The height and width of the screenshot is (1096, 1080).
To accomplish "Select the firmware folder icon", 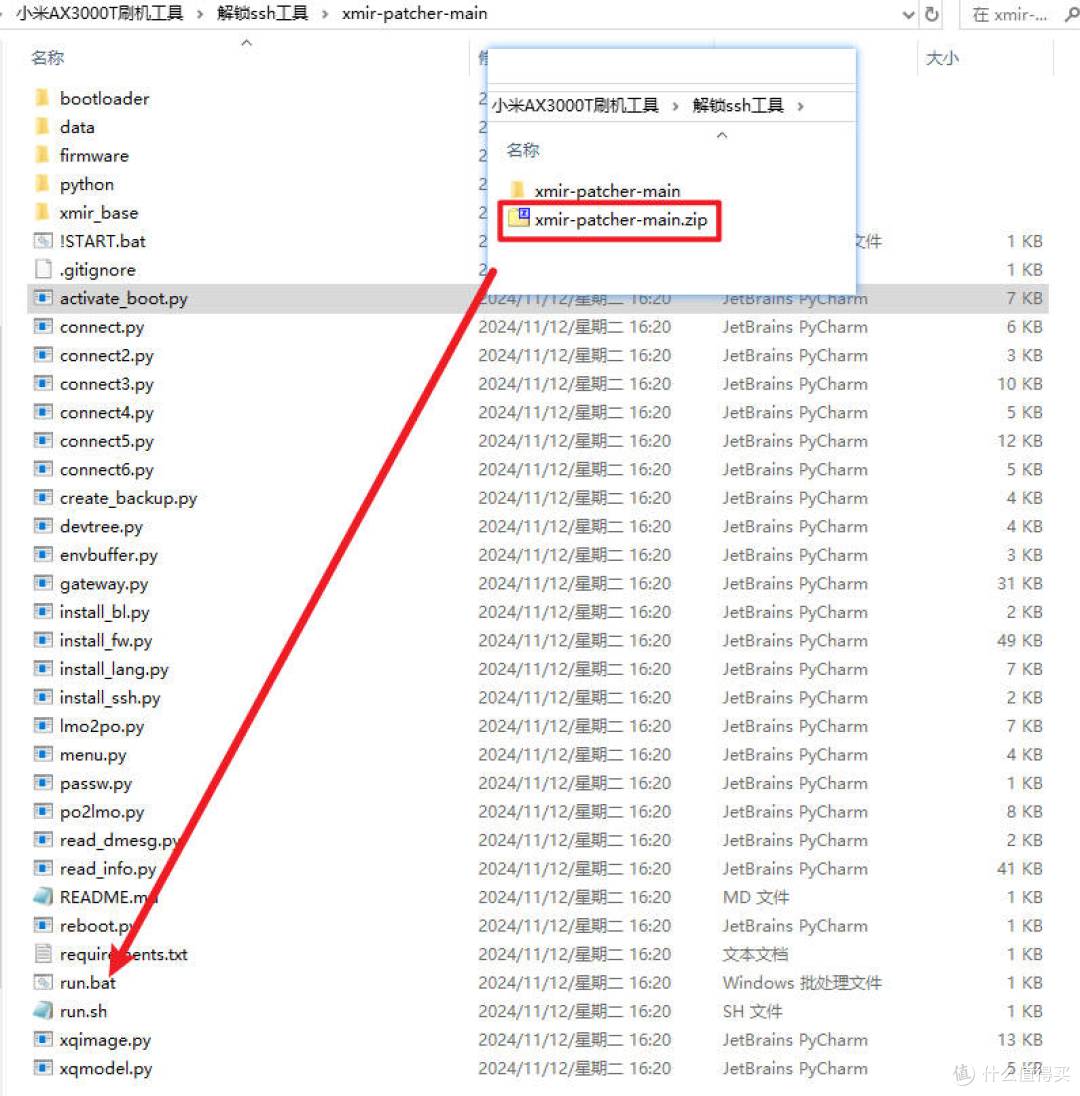I will pyautogui.click(x=43, y=155).
